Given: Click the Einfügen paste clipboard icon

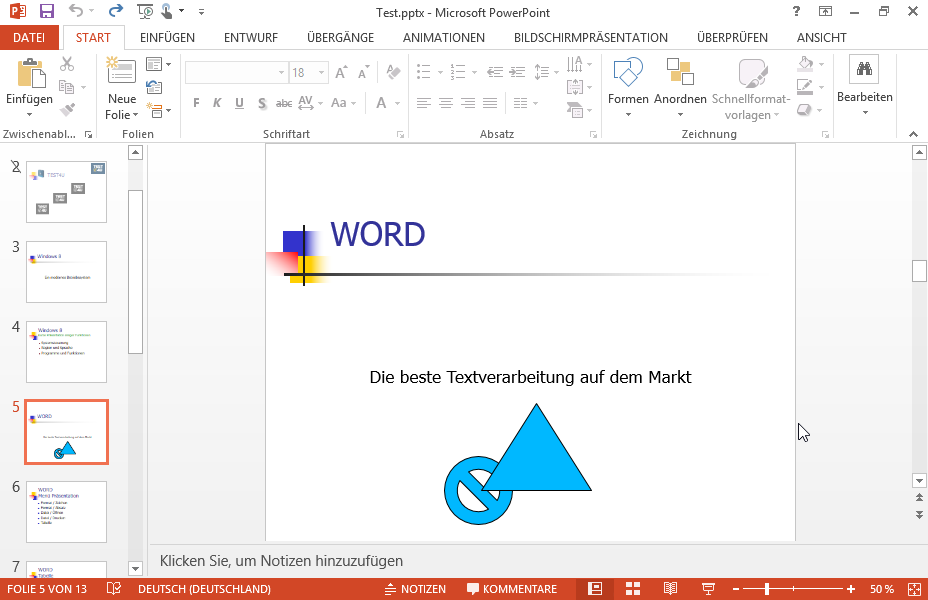Looking at the screenshot, I should tap(31, 73).
